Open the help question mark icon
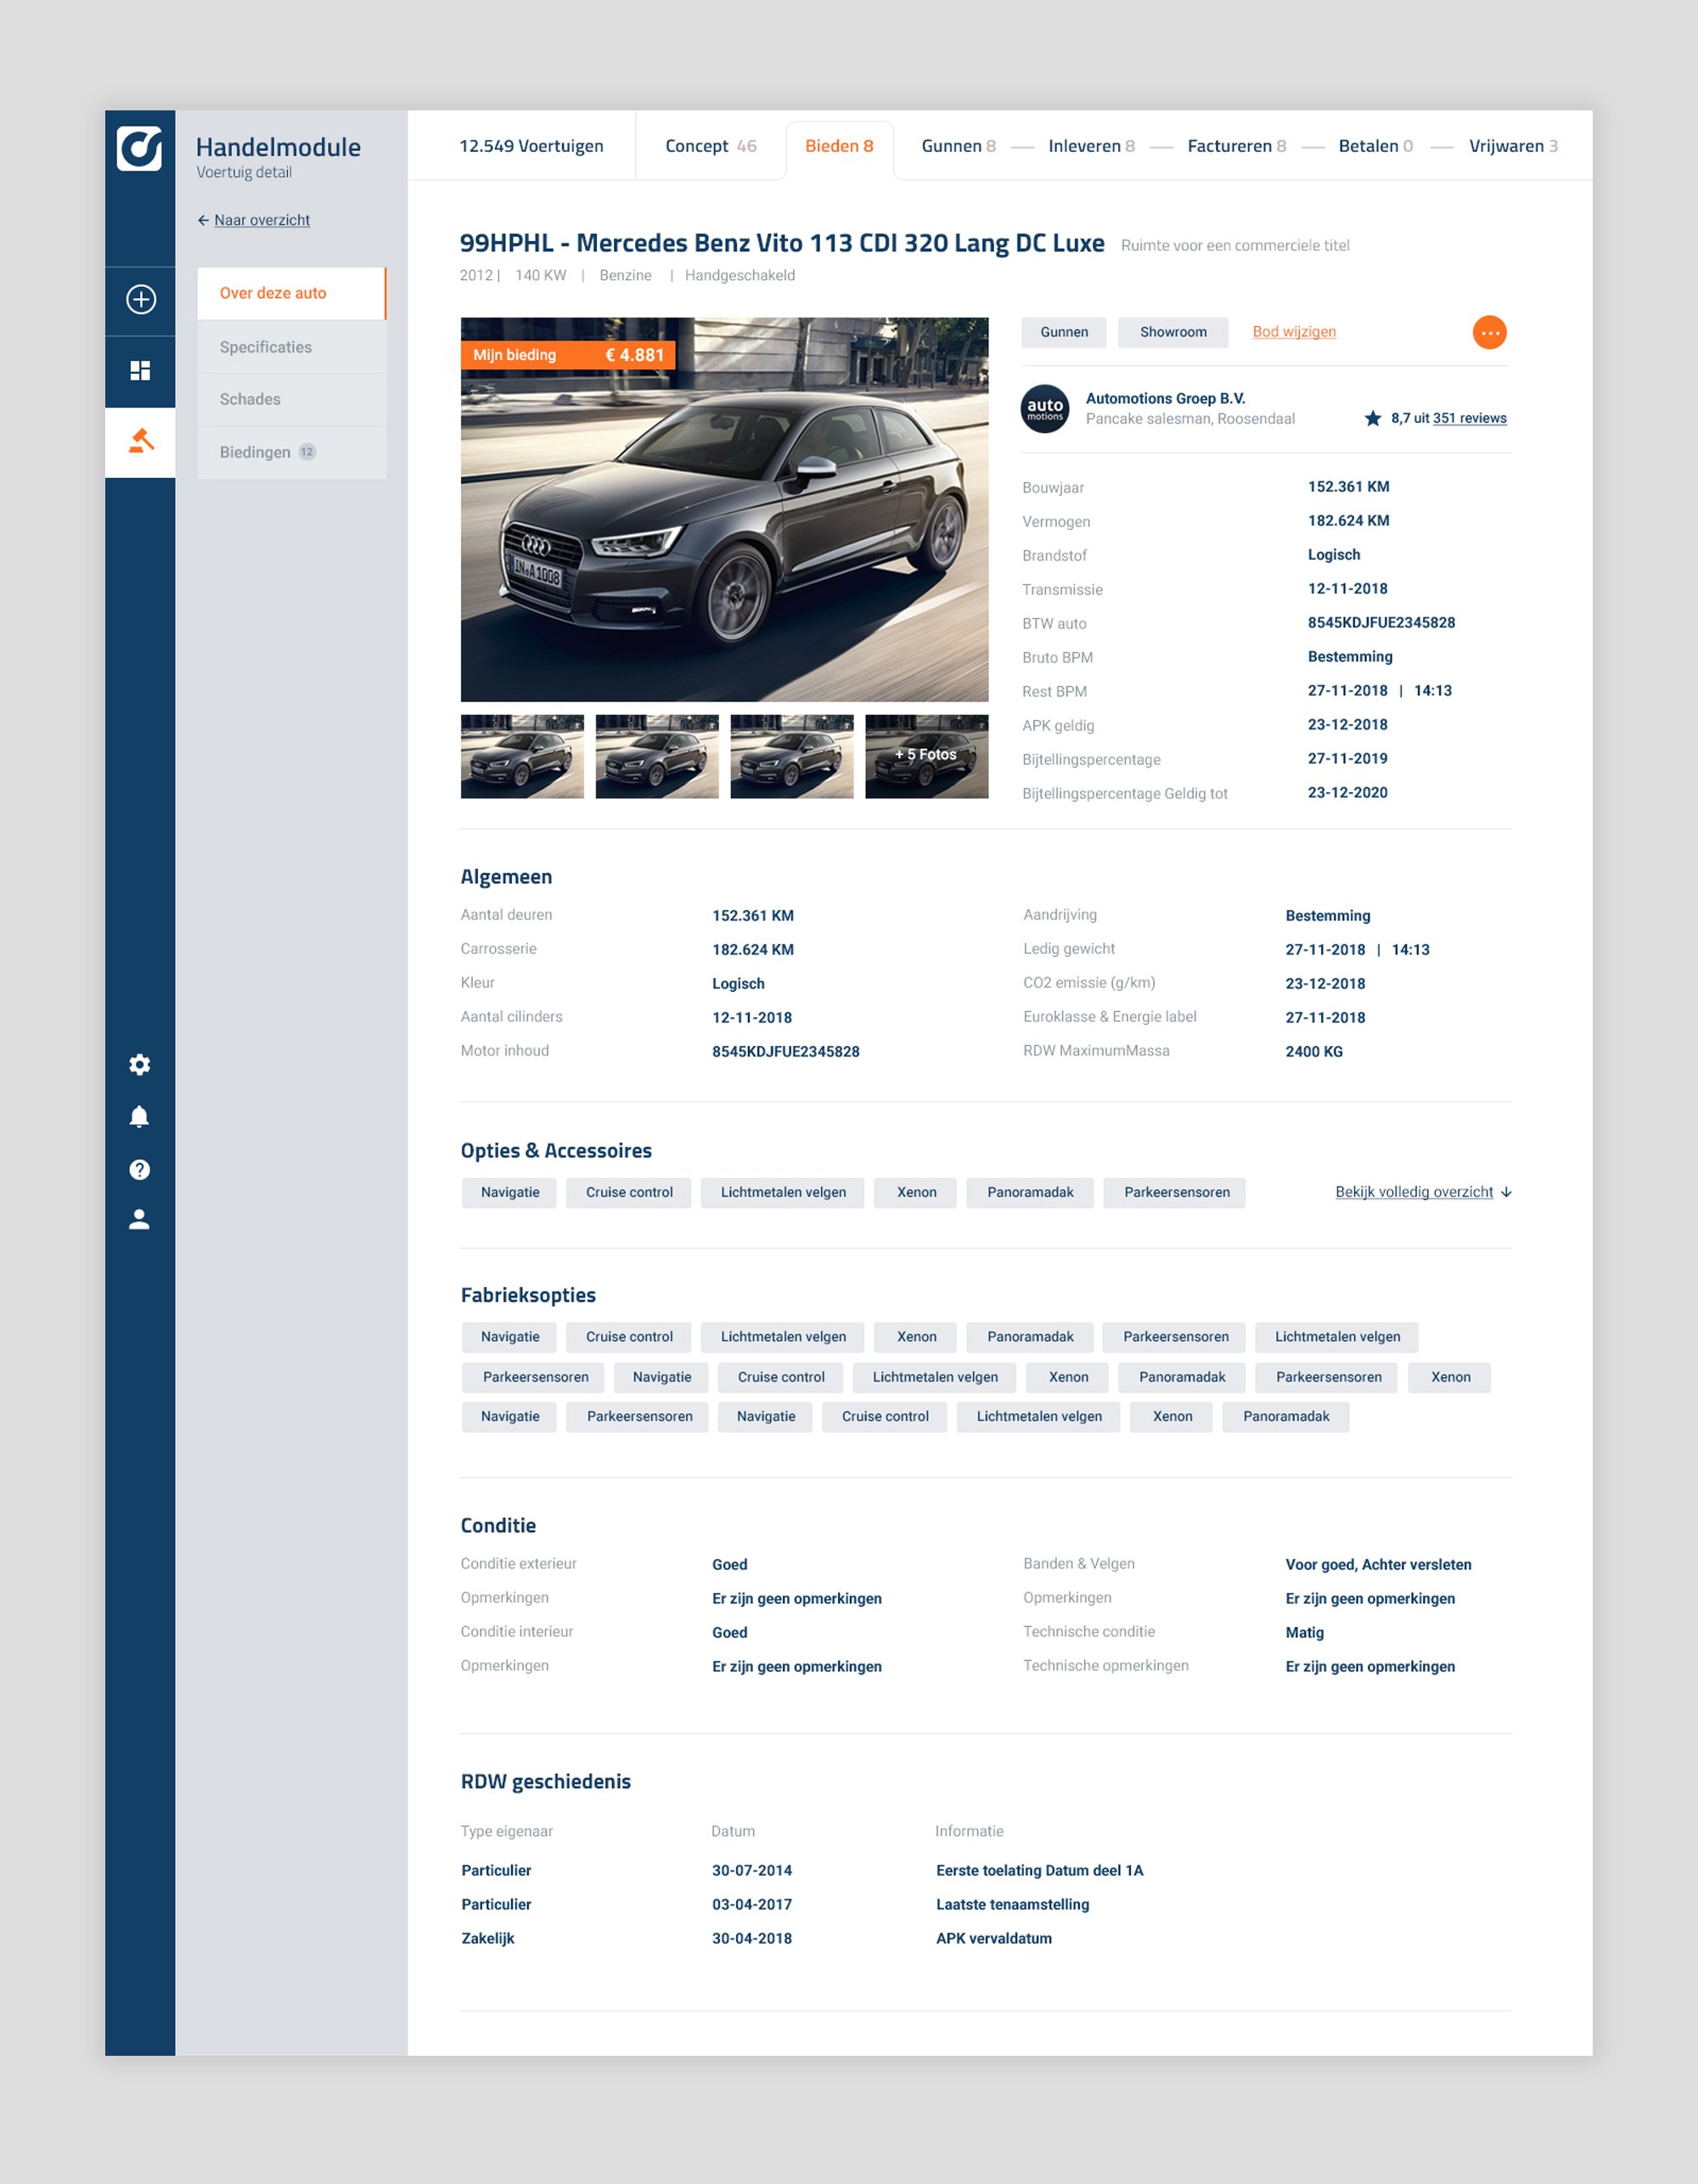Viewport: 1698px width, 2184px height. [140, 1169]
